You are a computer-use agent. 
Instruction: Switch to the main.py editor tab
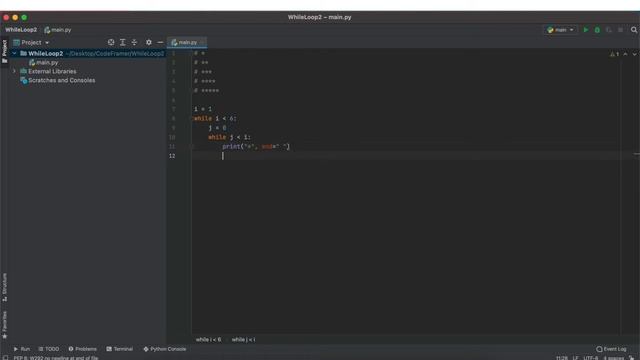click(186, 42)
